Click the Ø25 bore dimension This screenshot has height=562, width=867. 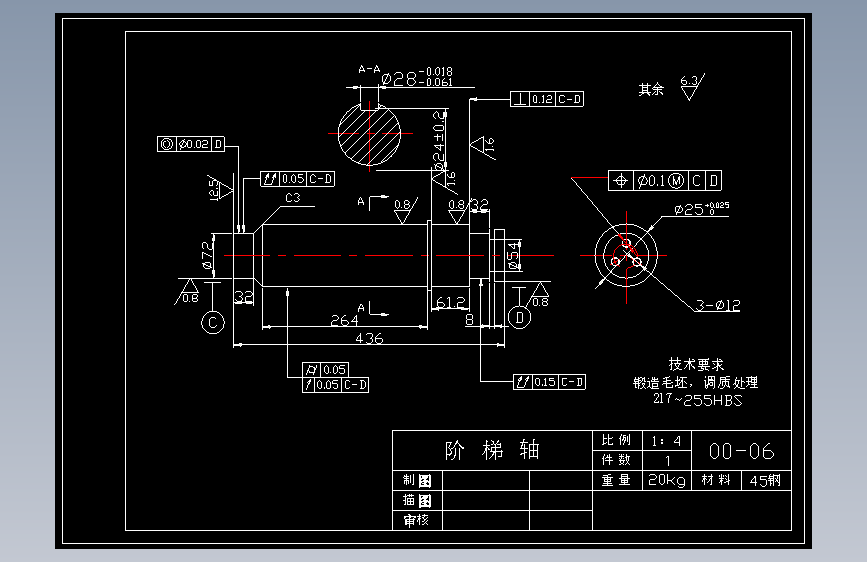pyautogui.click(x=702, y=209)
